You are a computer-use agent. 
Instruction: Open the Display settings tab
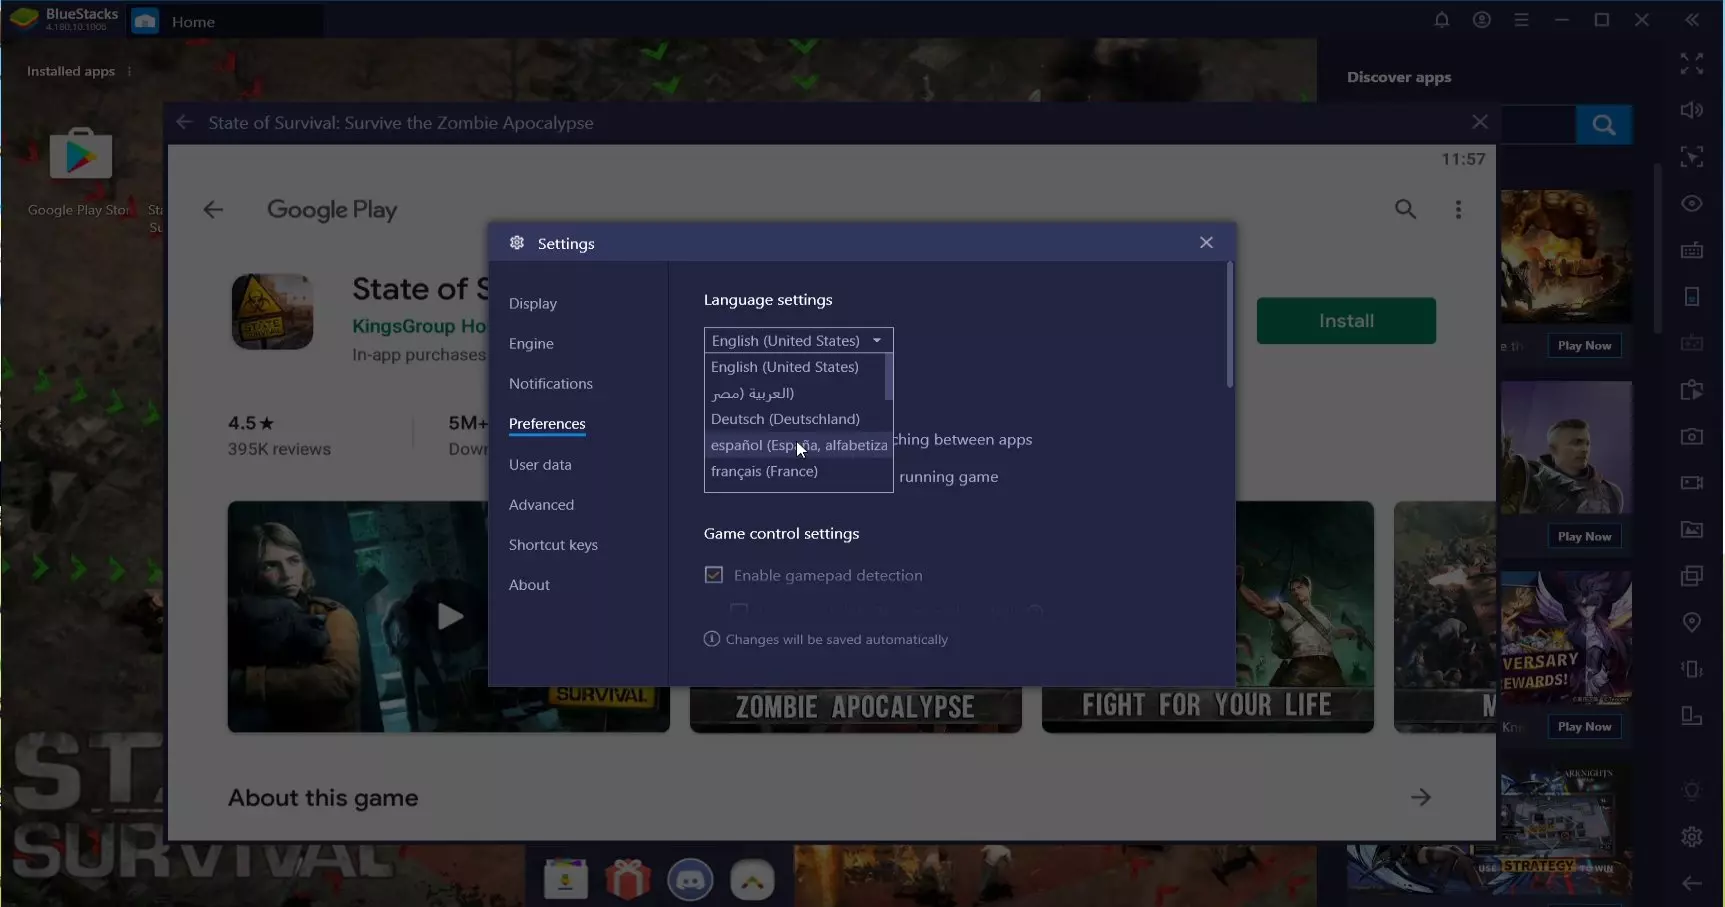point(532,304)
